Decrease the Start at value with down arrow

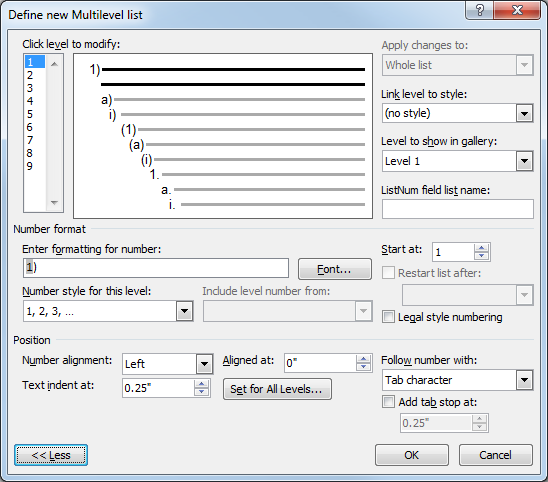(481, 256)
